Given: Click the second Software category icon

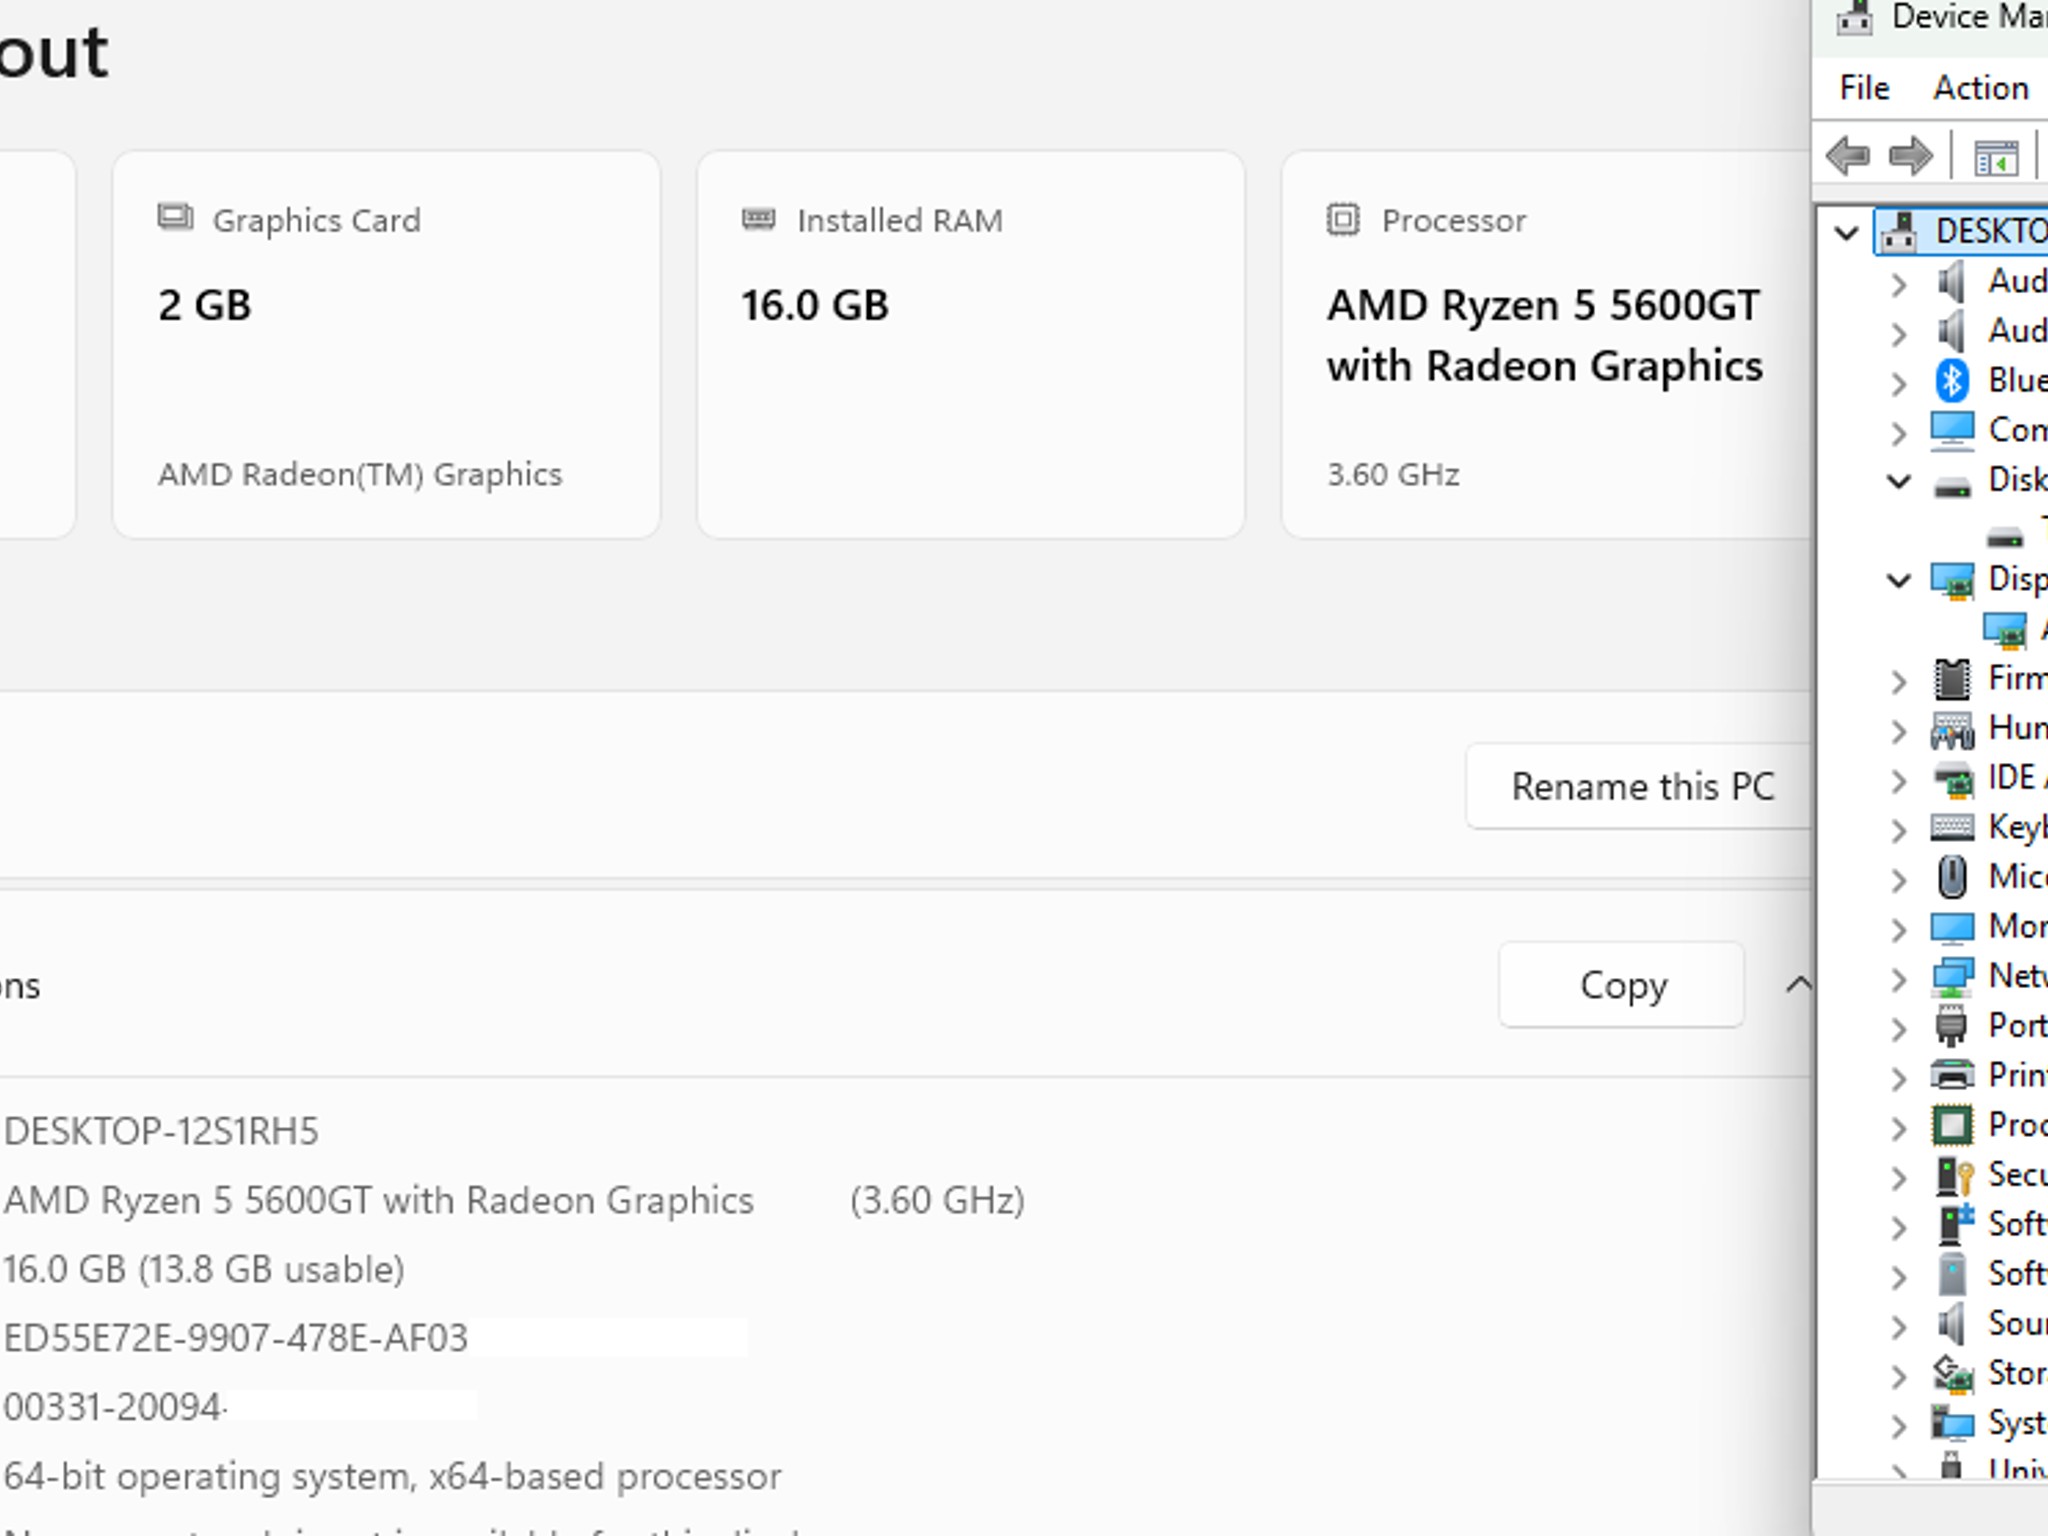Looking at the screenshot, I should [1951, 1274].
